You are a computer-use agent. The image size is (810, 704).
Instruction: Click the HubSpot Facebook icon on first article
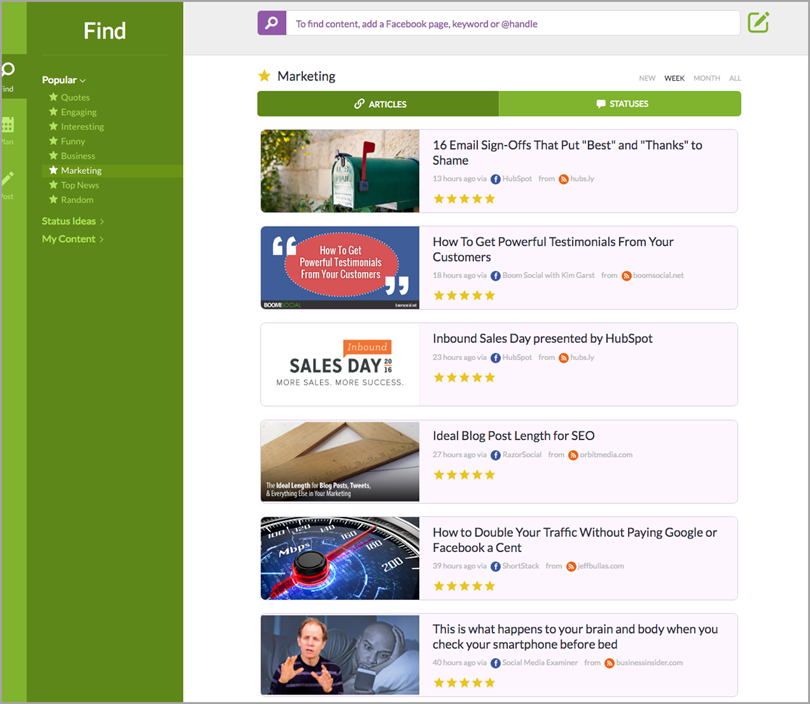click(x=495, y=178)
